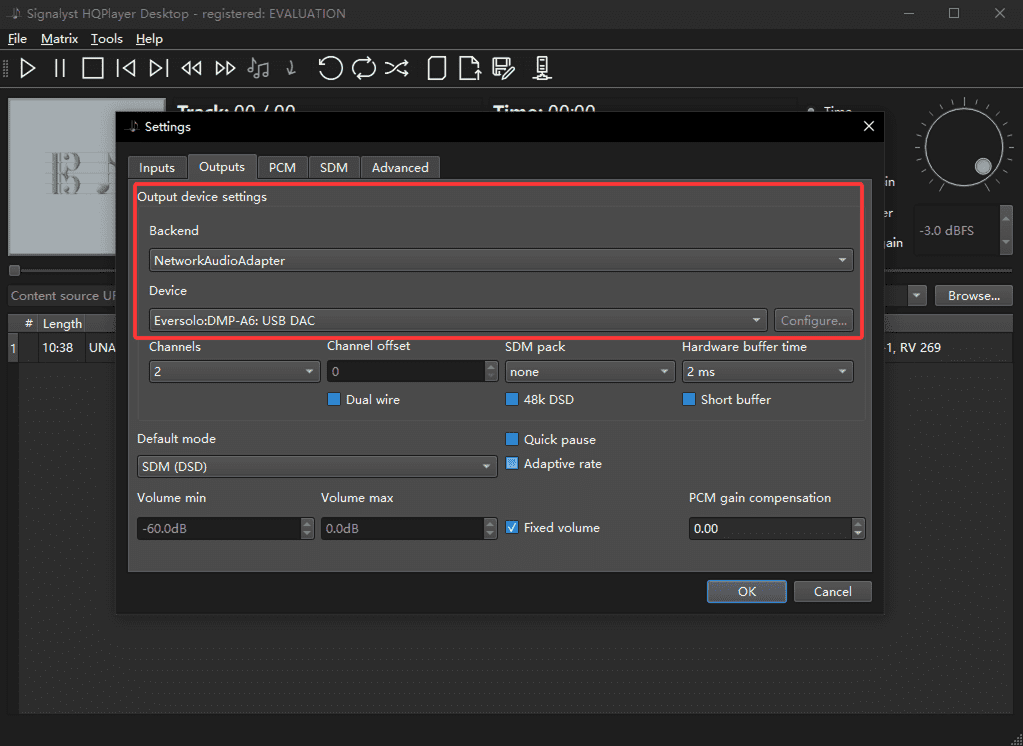
Task: Click OK to confirm settings
Action: coord(747,592)
